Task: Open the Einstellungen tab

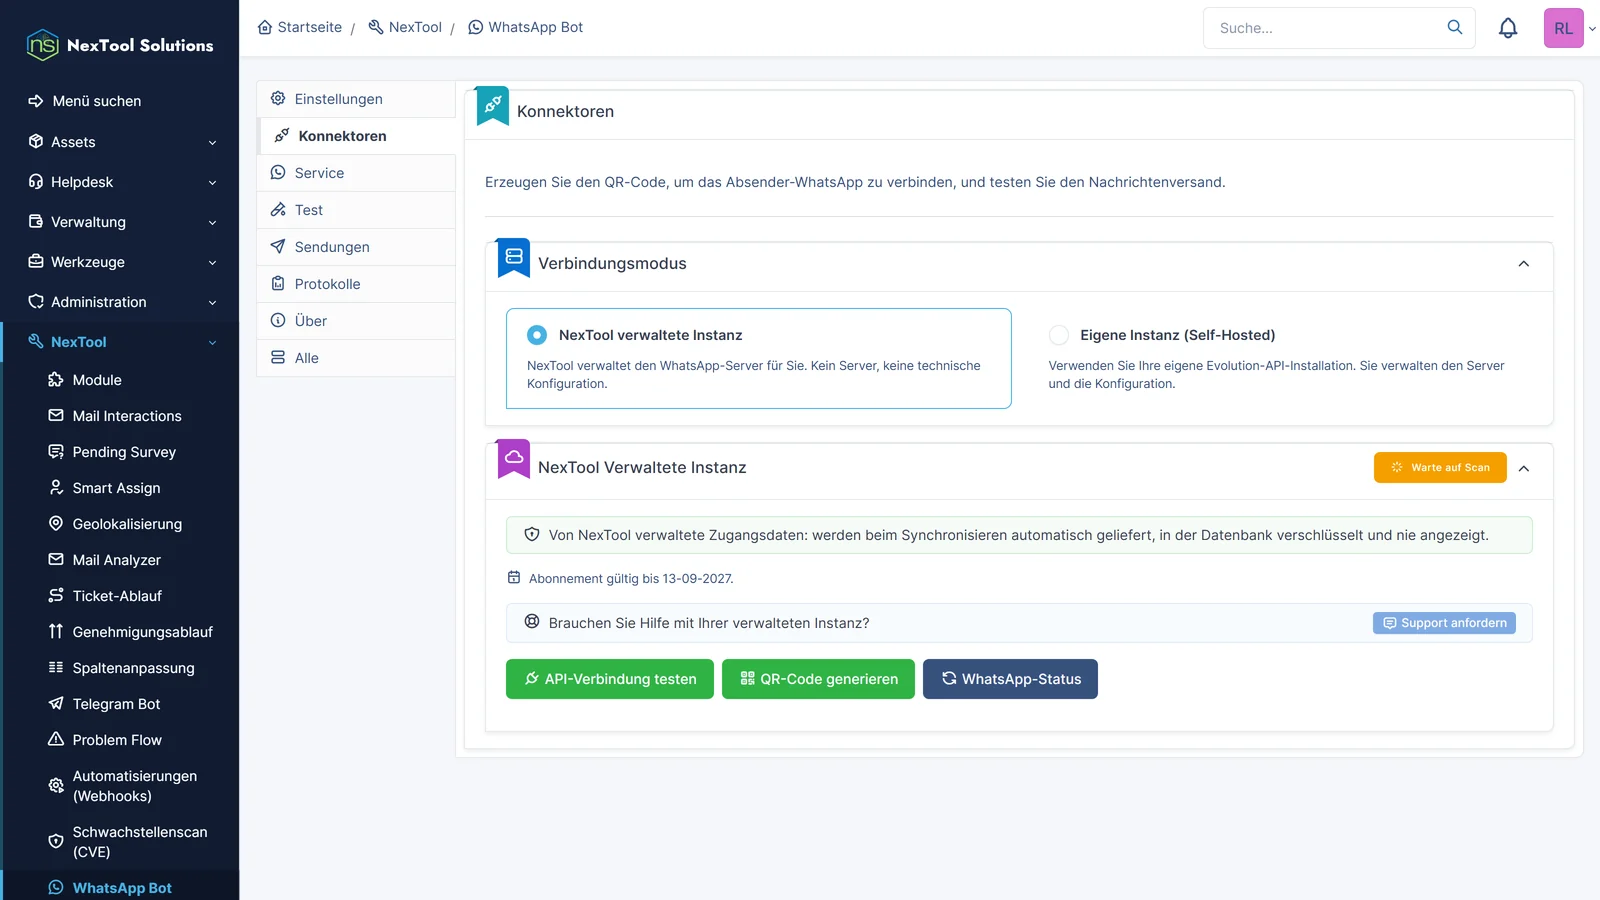Action: pos(356,99)
